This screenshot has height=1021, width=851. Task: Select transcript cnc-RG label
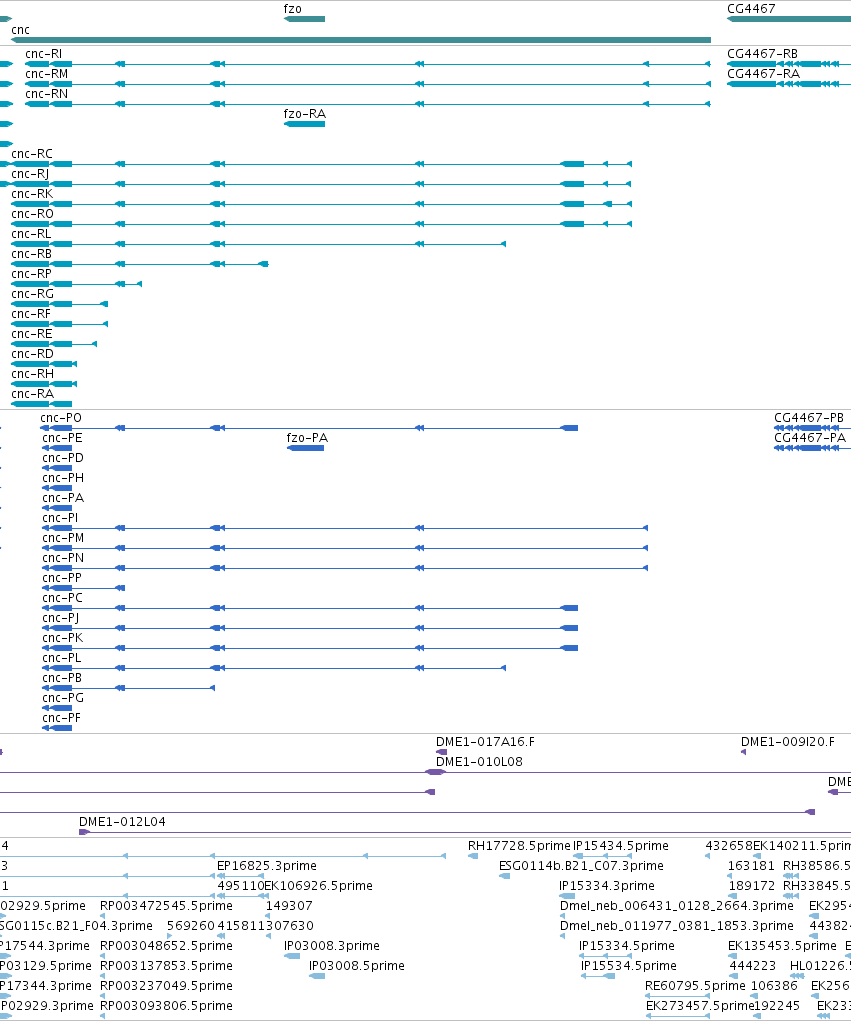pyautogui.click(x=33, y=294)
